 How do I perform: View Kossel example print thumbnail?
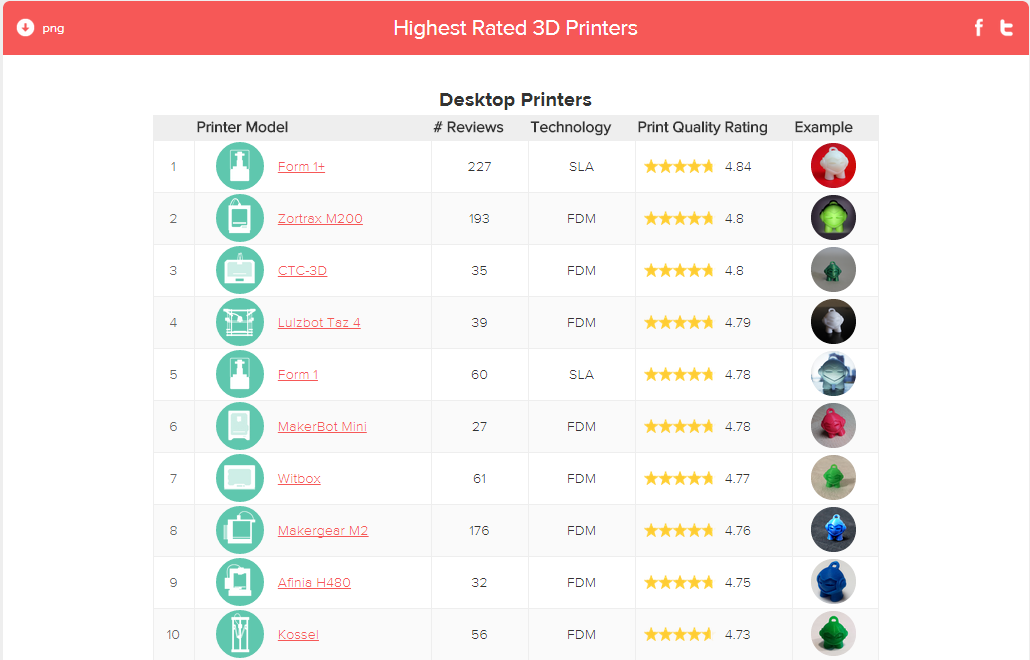(x=833, y=634)
